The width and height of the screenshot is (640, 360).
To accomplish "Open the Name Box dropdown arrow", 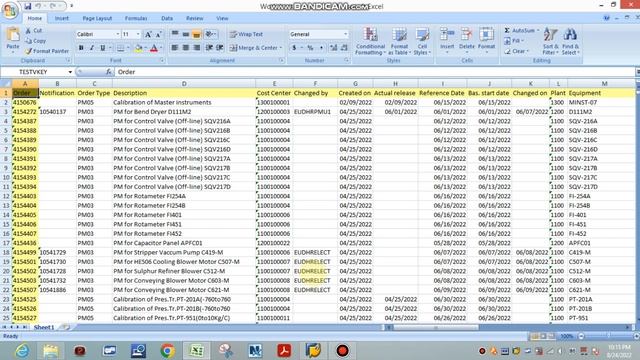I will point(70,72).
